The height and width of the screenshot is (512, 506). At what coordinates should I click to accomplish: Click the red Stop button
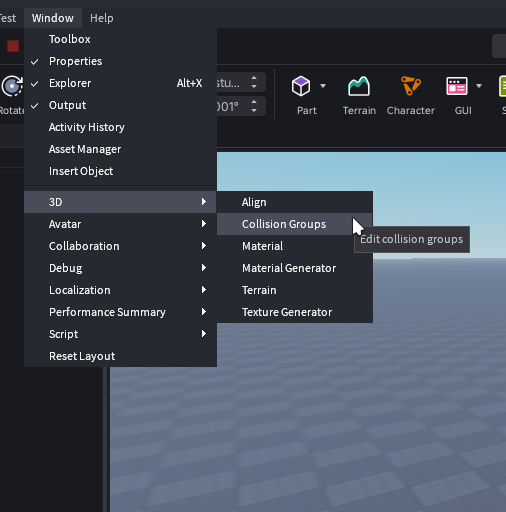(x=13, y=46)
